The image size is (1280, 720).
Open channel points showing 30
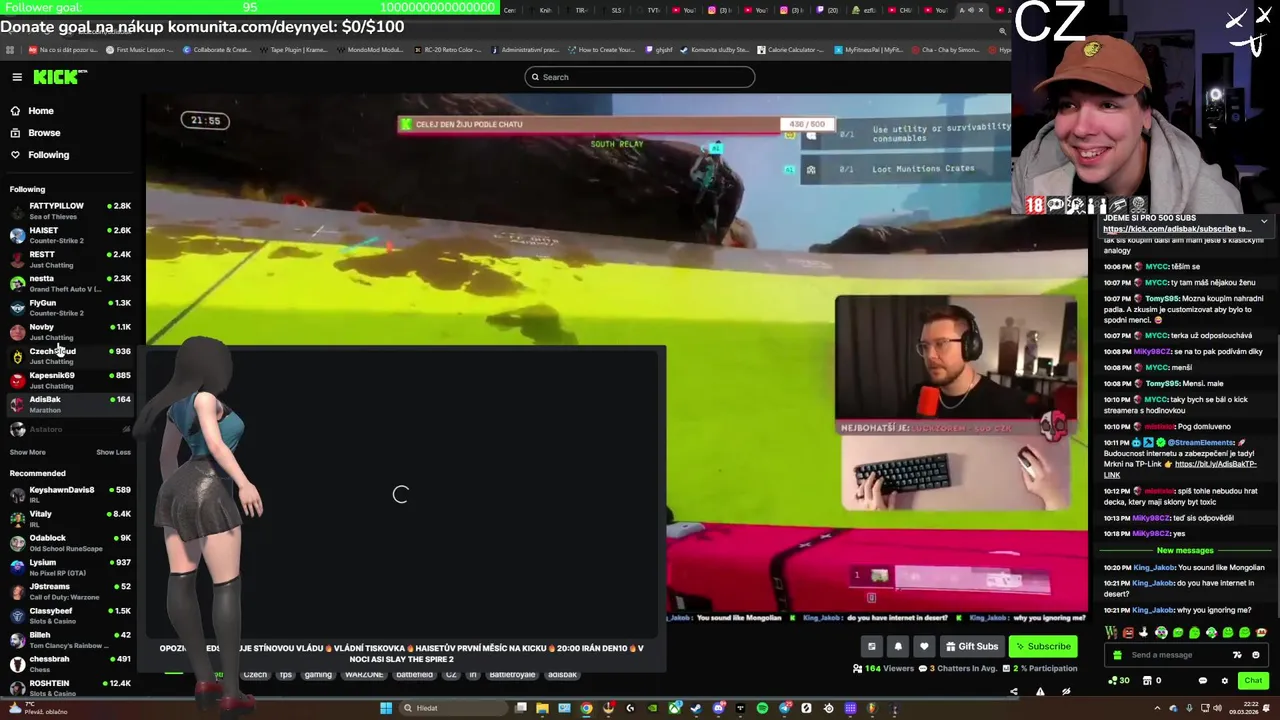pos(1120,681)
